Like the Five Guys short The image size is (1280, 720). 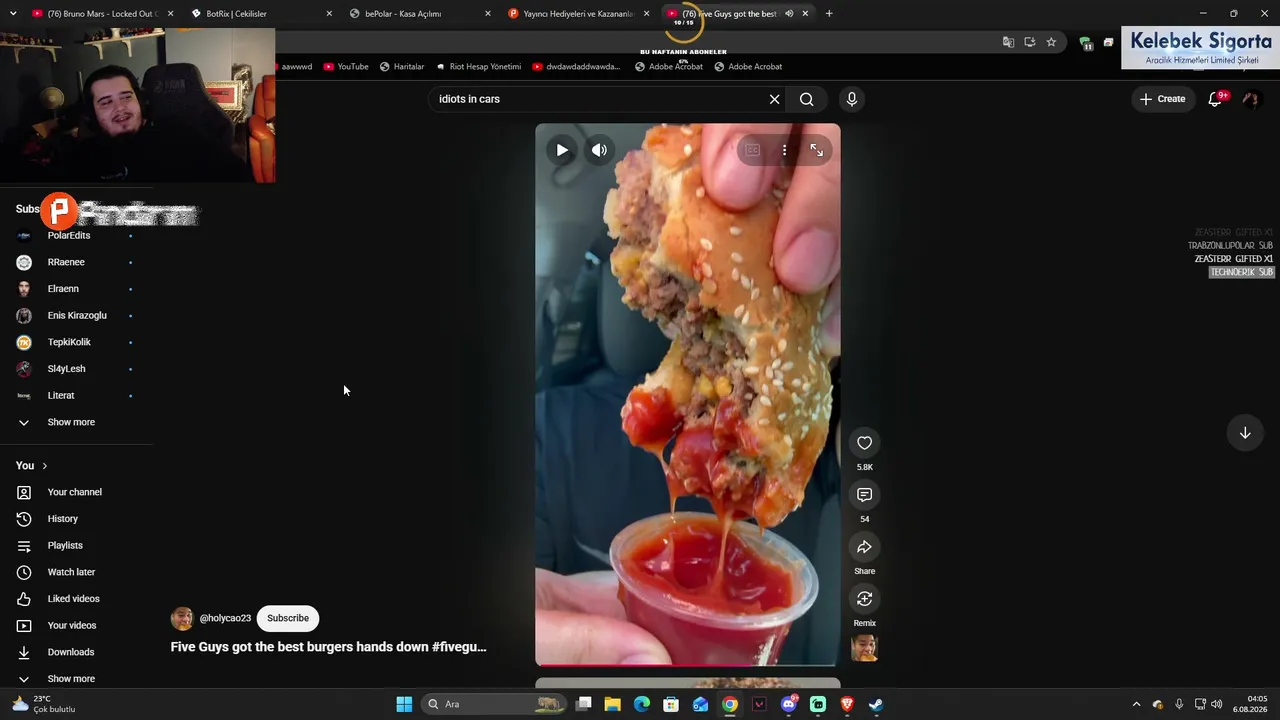tap(865, 443)
